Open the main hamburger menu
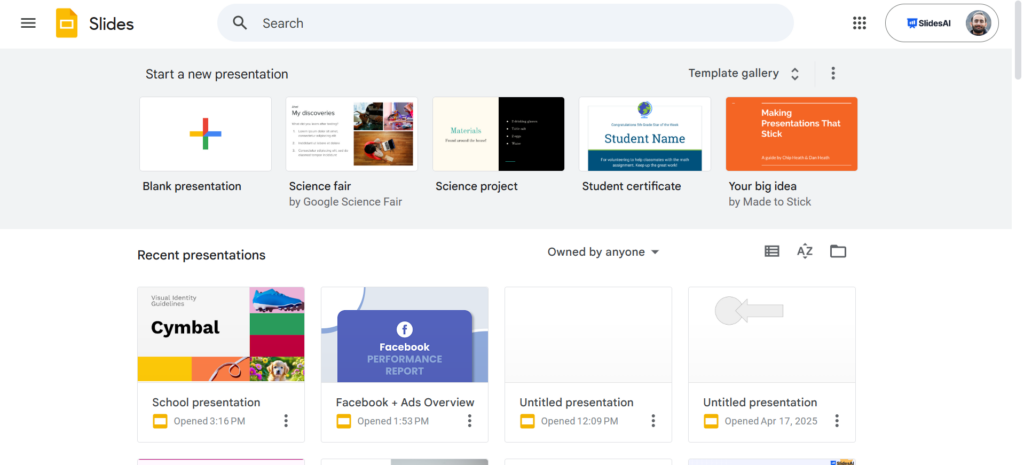 coord(28,23)
